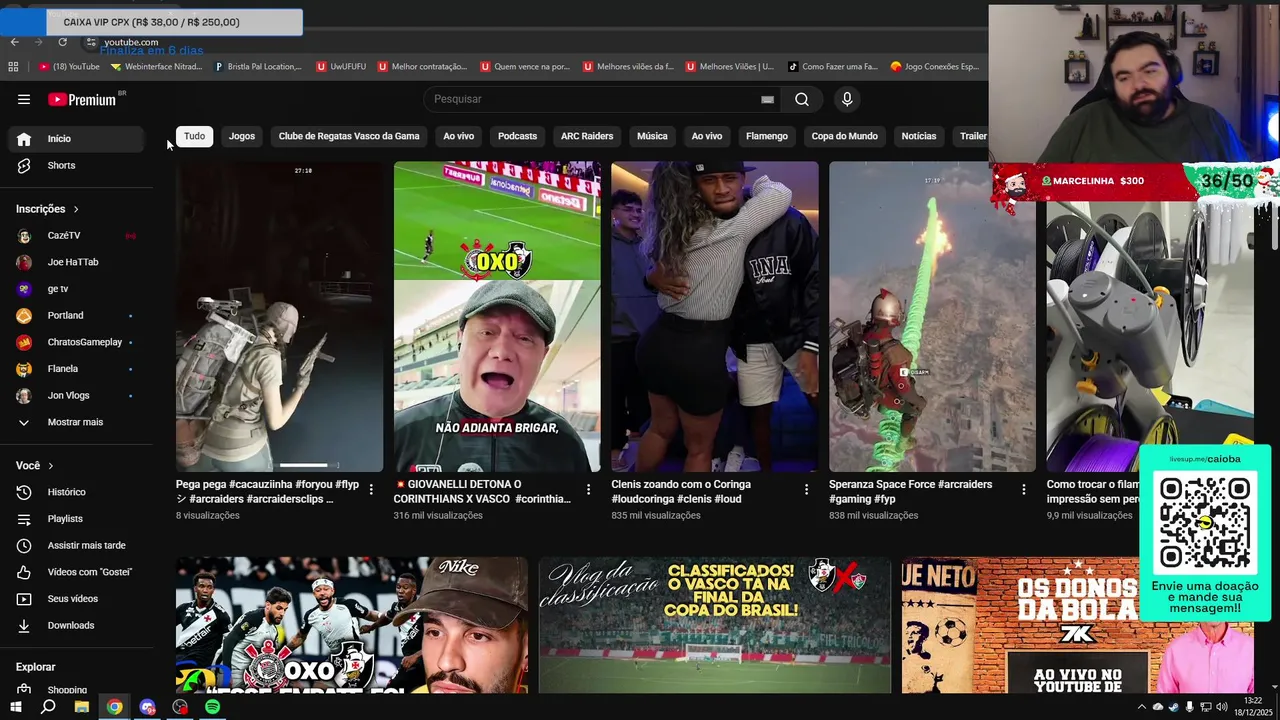This screenshot has height=720, width=1280.
Task: Open options menu for Pega pega short
Action: coord(371,490)
